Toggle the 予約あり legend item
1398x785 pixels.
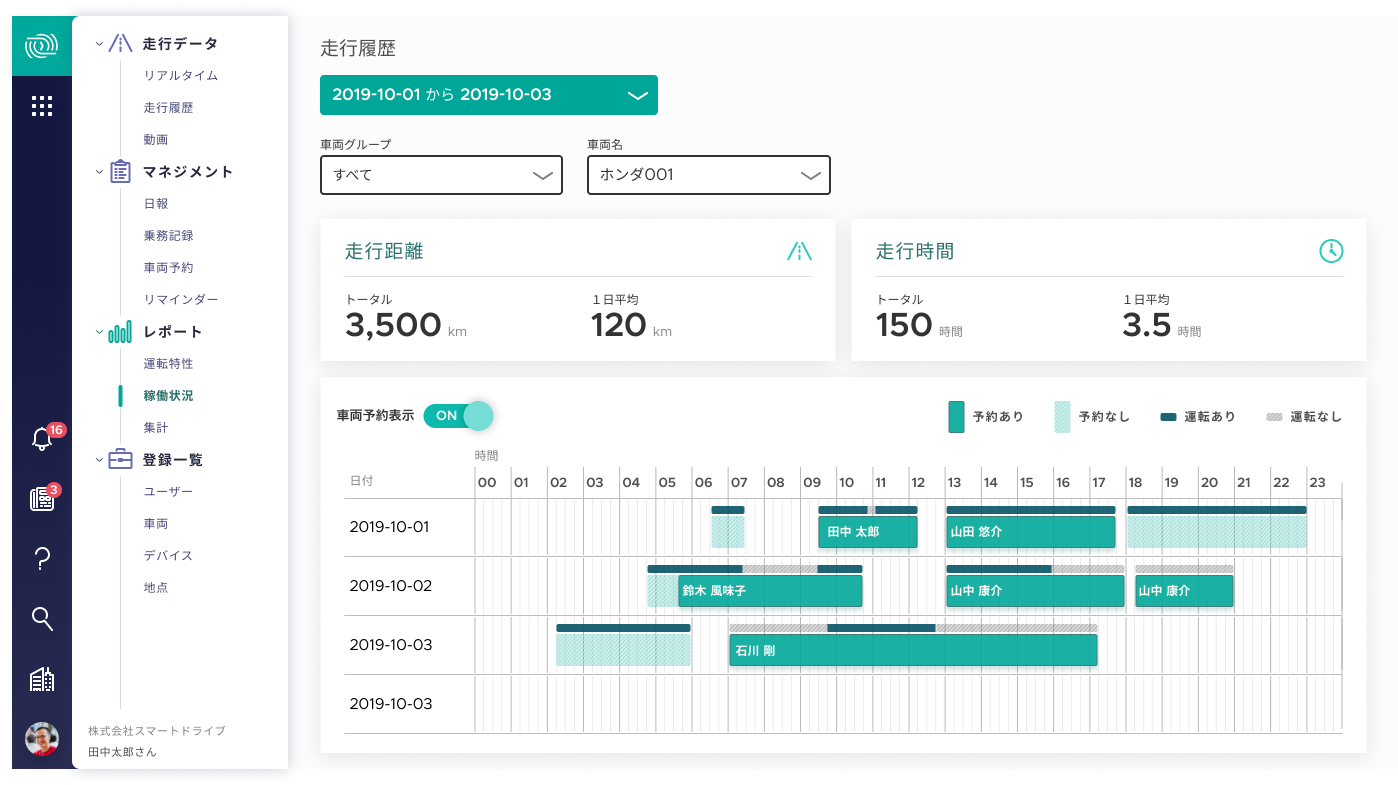pos(986,416)
